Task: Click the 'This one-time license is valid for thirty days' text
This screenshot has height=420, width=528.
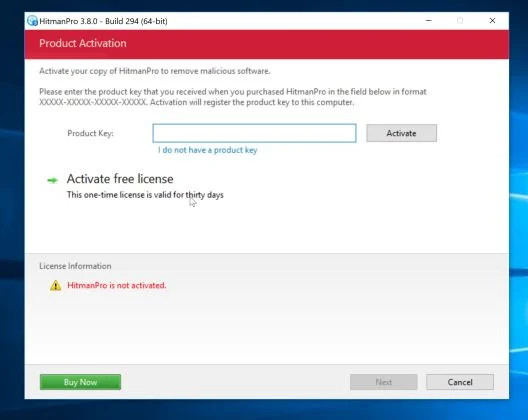Action: pyautogui.click(x=145, y=195)
